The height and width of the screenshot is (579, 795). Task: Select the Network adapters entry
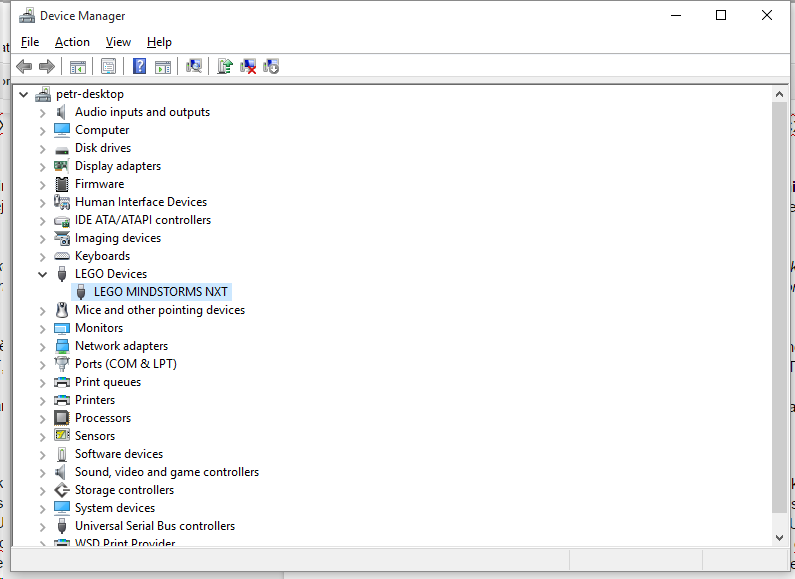pos(121,346)
